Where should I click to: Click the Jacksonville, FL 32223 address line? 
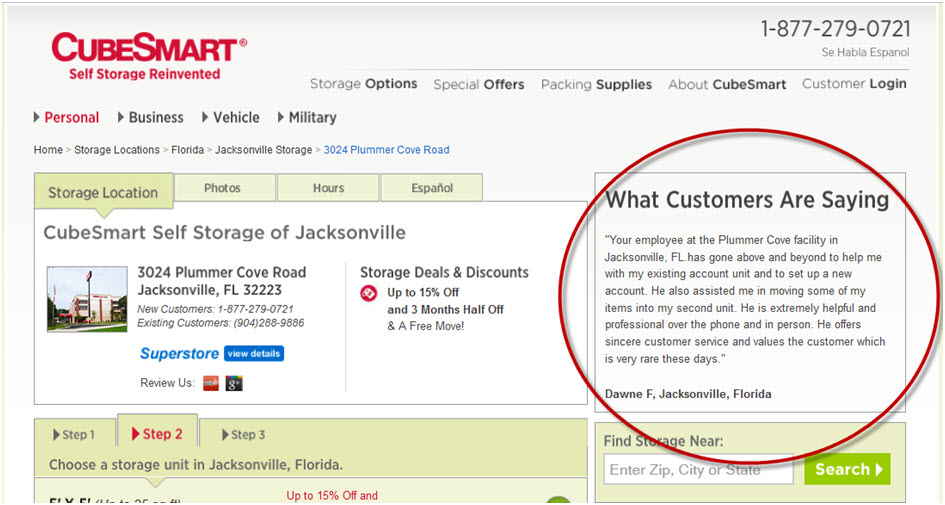[209, 290]
